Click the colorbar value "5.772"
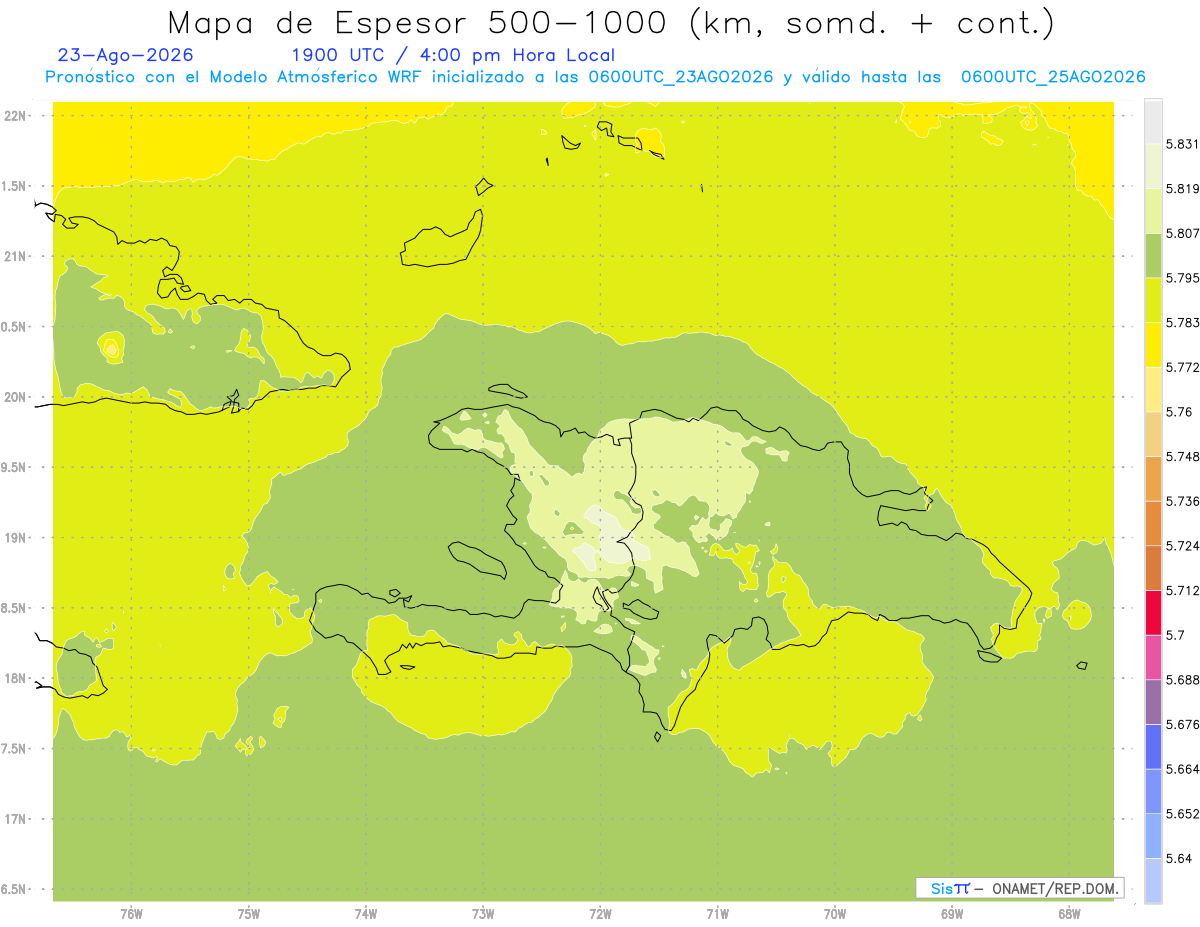 click(x=1183, y=367)
